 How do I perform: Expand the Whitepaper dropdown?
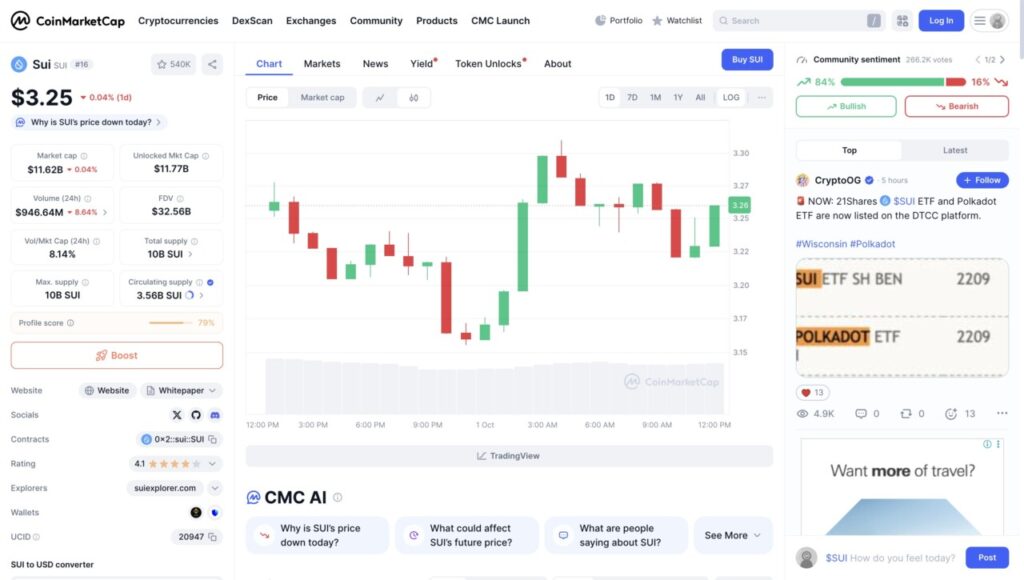[181, 391]
